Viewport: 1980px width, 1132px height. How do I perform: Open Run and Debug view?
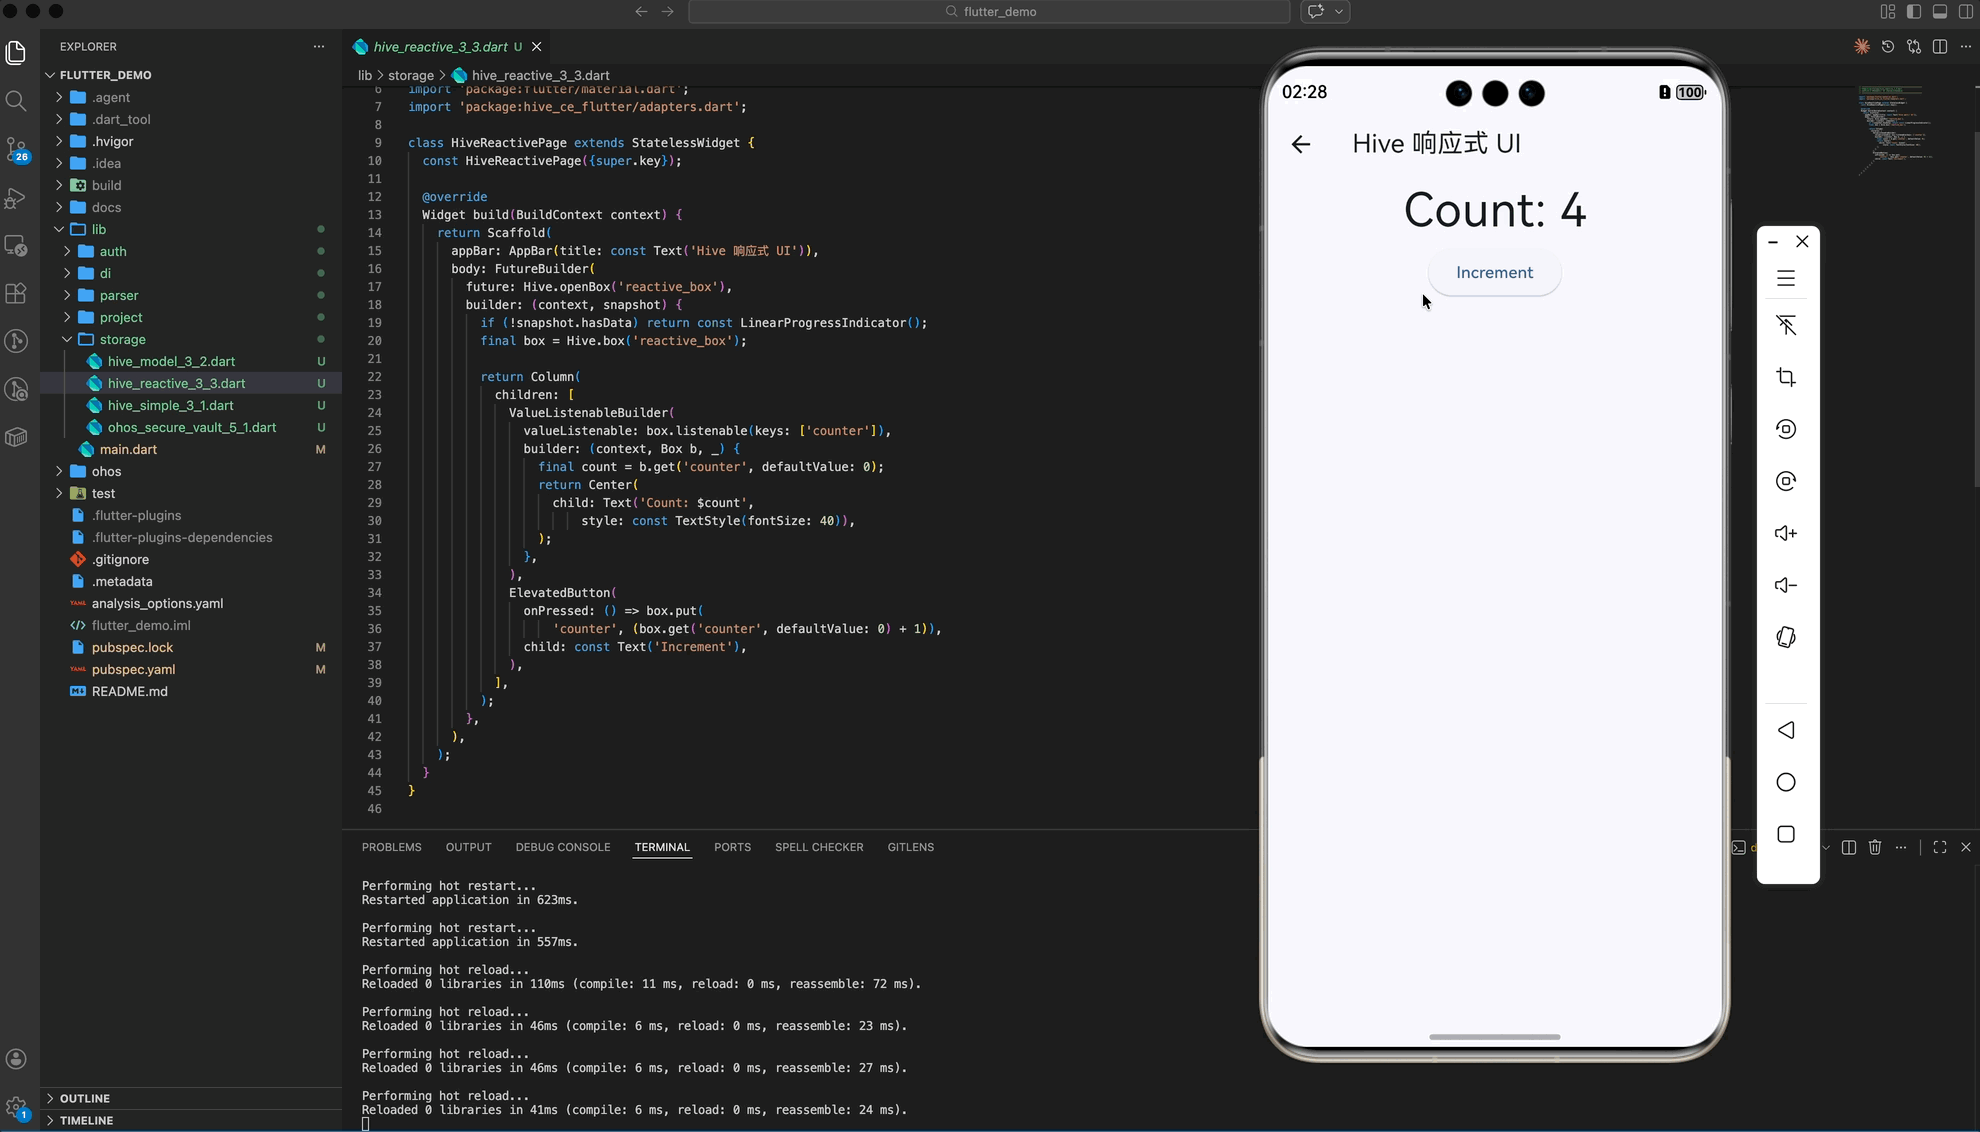pyautogui.click(x=16, y=198)
